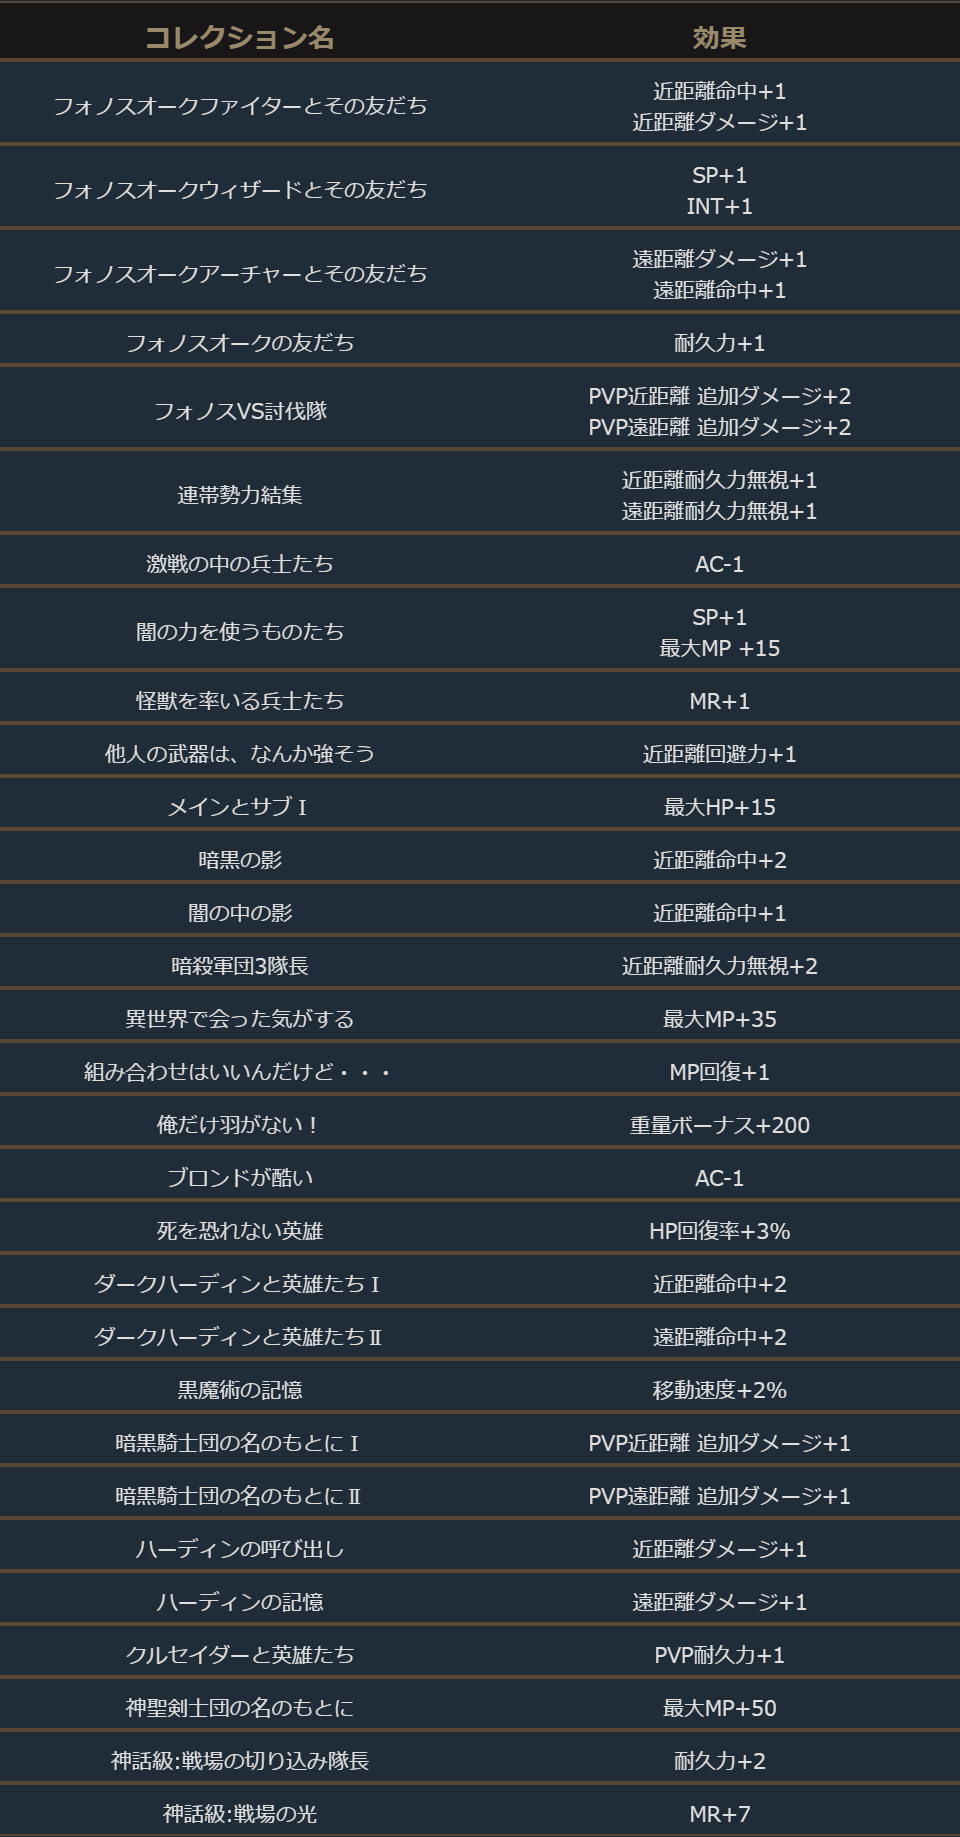Viewport: 960px width, 1837px height.
Task: Select the フォノスVS討伐隊 collection entry
Action: pyautogui.click(x=240, y=411)
